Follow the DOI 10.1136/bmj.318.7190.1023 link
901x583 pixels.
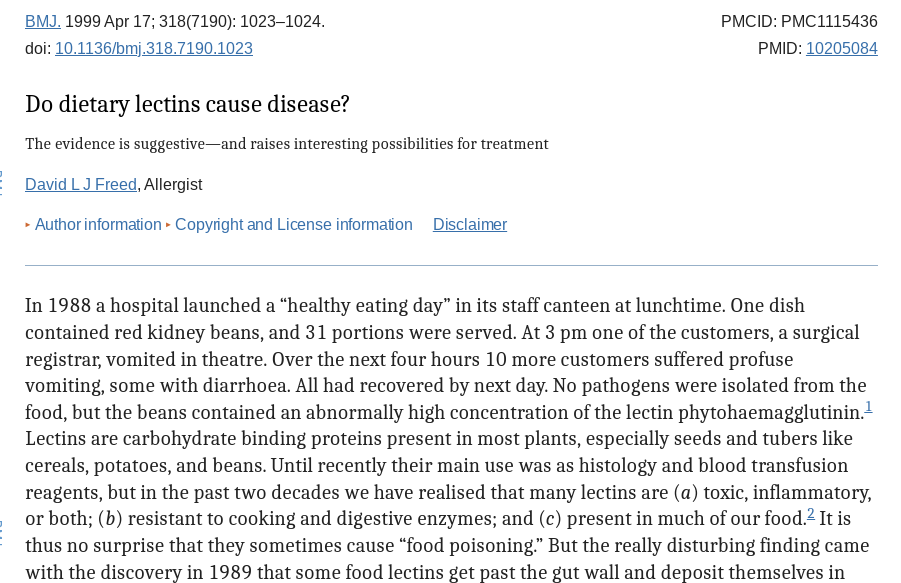(153, 49)
